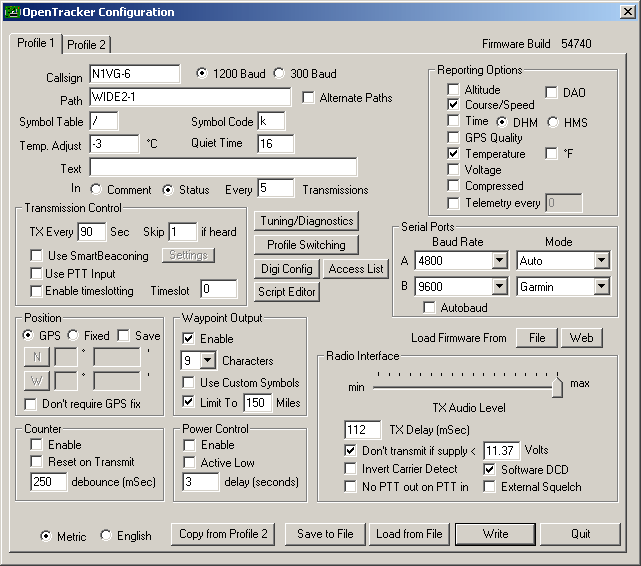Image resolution: width=641 pixels, height=566 pixels.
Task: Click the Text message field
Action: (223, 168)
